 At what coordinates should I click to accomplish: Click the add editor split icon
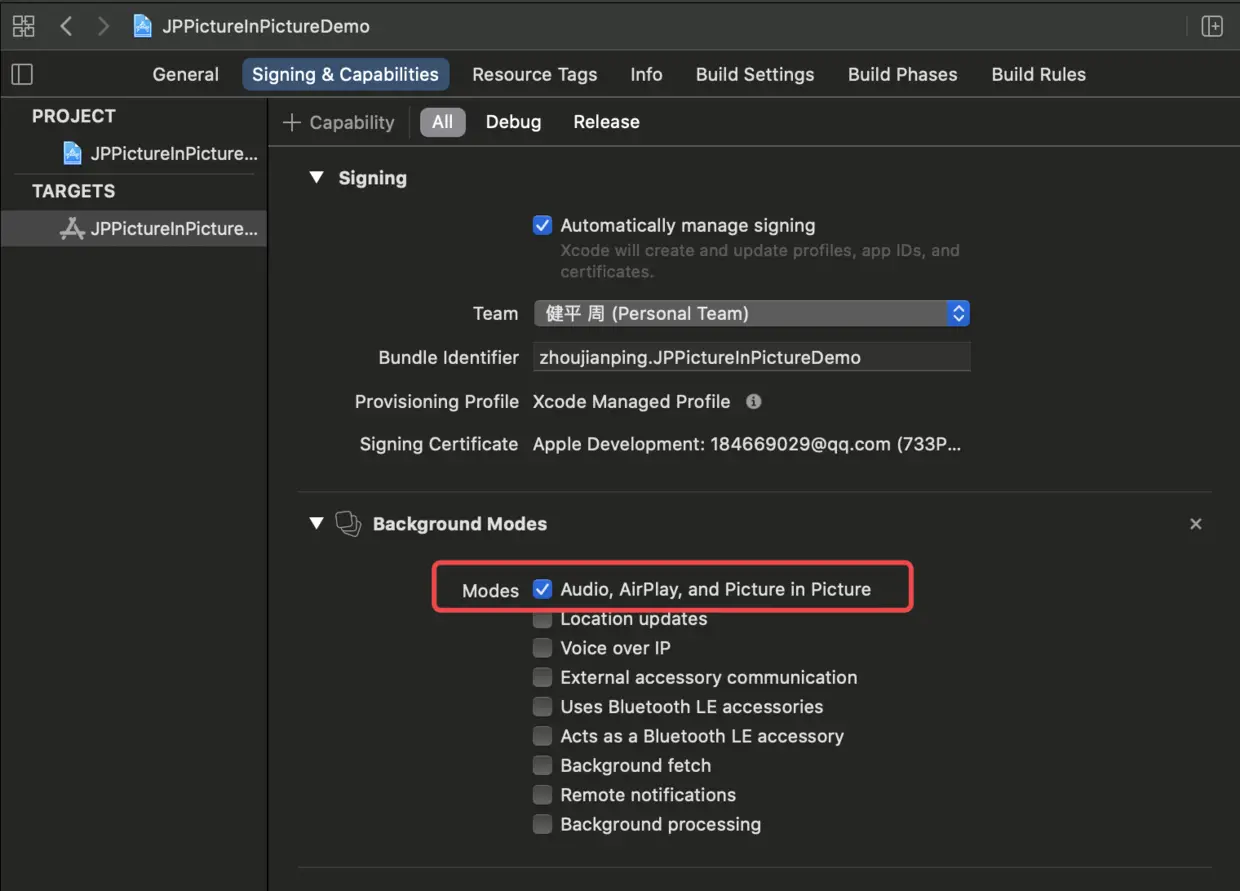point(1212,26)
